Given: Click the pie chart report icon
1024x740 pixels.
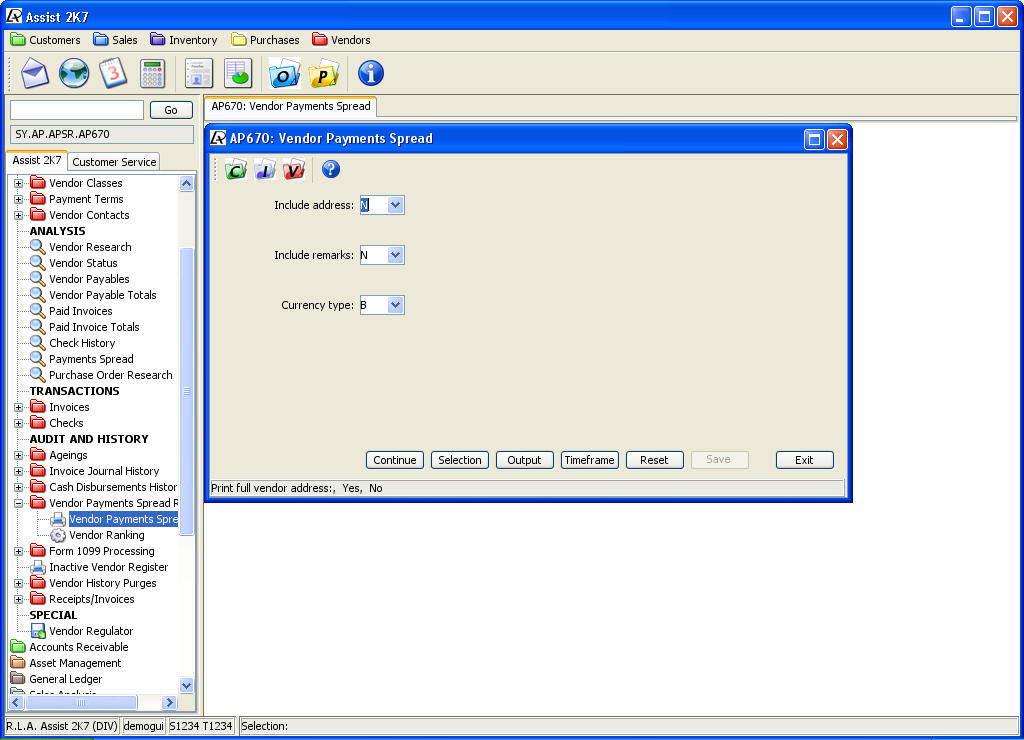Looking at the screenshot, I should 238,73.
